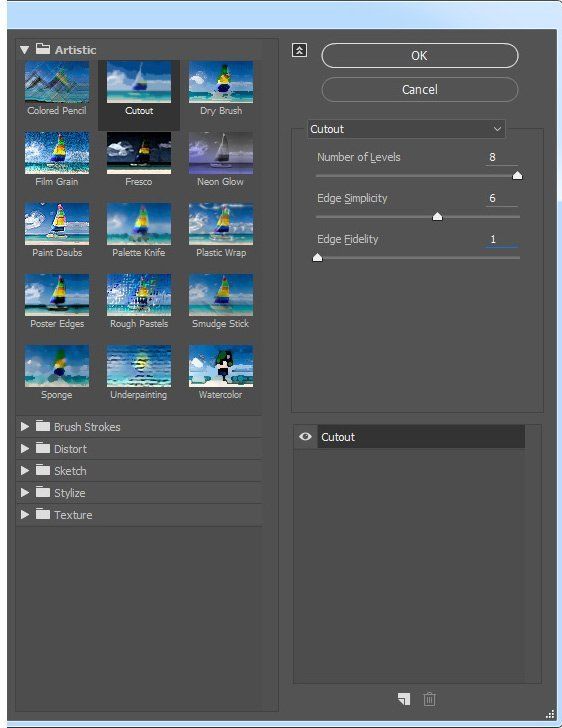The height and width of the screenshot is (728, 562).
Task: Pick the Fresco filter thumbnail
Action: point(139,153)
